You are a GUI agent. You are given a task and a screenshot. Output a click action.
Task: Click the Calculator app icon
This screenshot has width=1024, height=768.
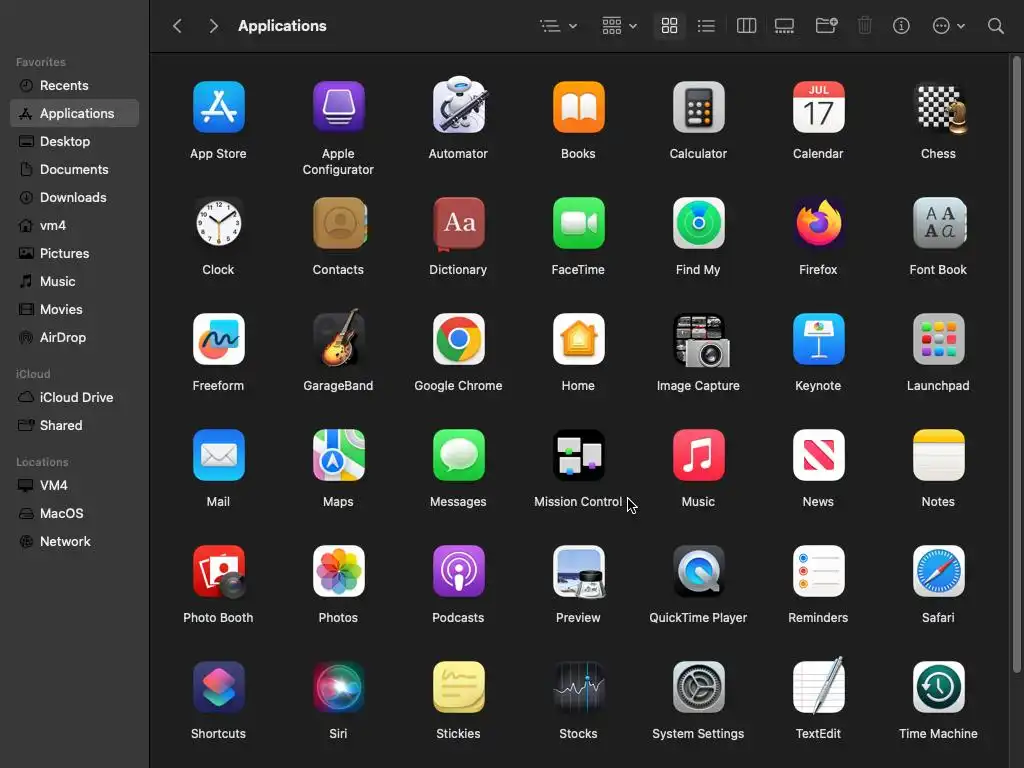click(698, 107)
